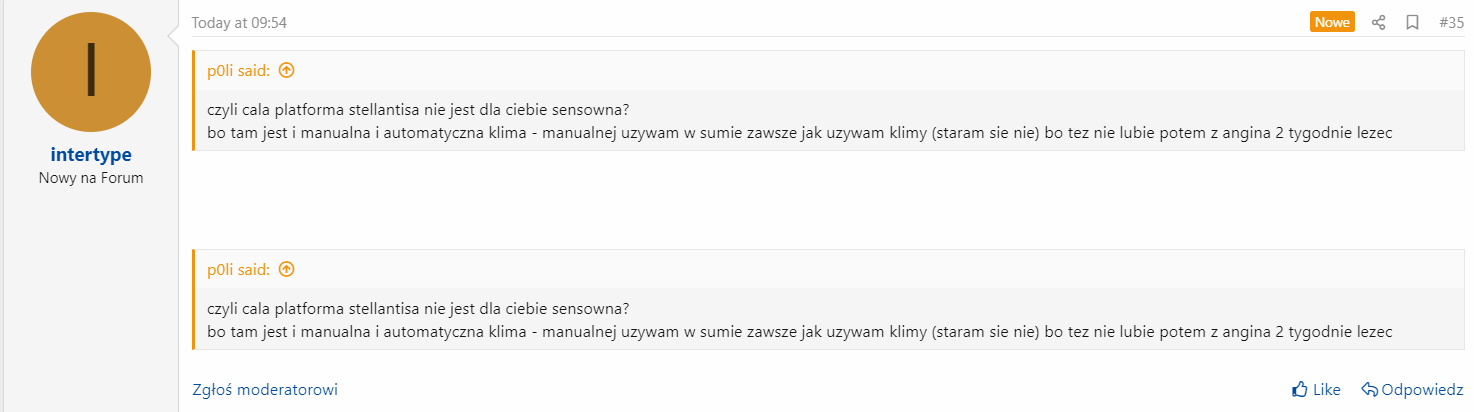Click the share icon for post #35
The width and height of the screenshot is (1474, 412).
pos(1378,22)
